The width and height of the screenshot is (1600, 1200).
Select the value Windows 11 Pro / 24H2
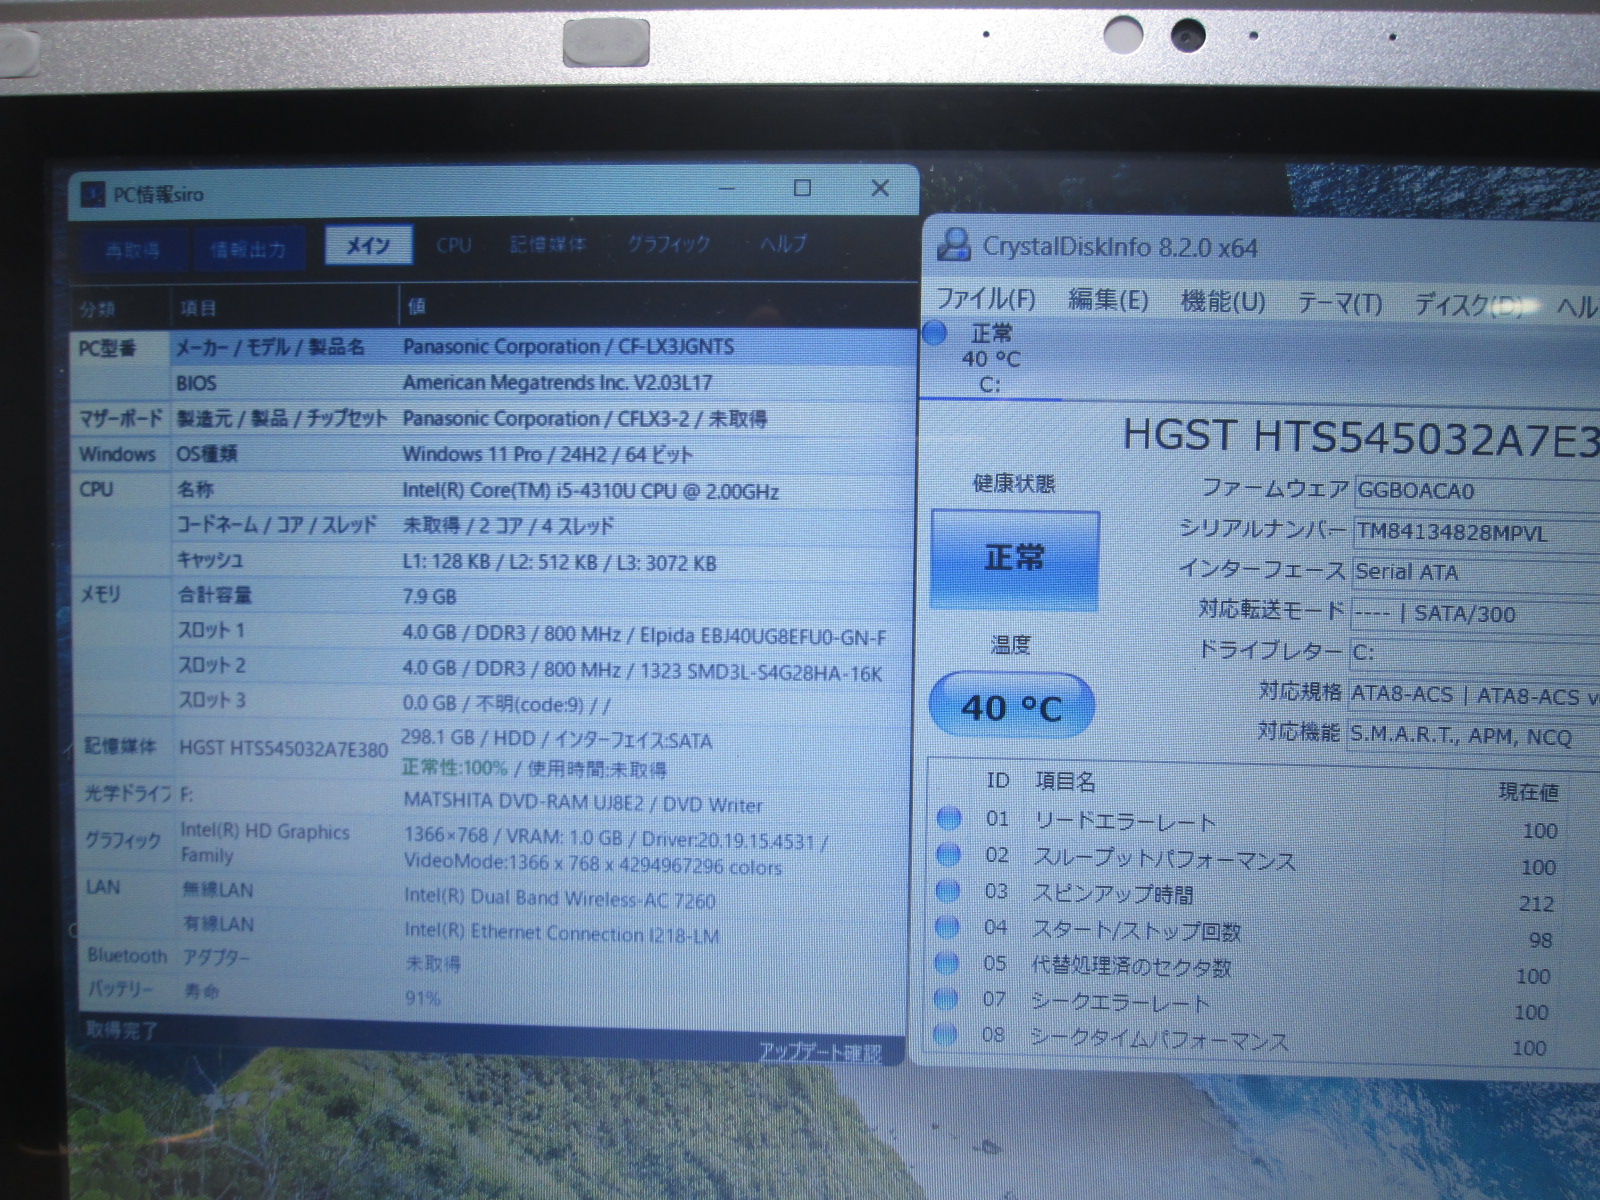tap(547, 454)
